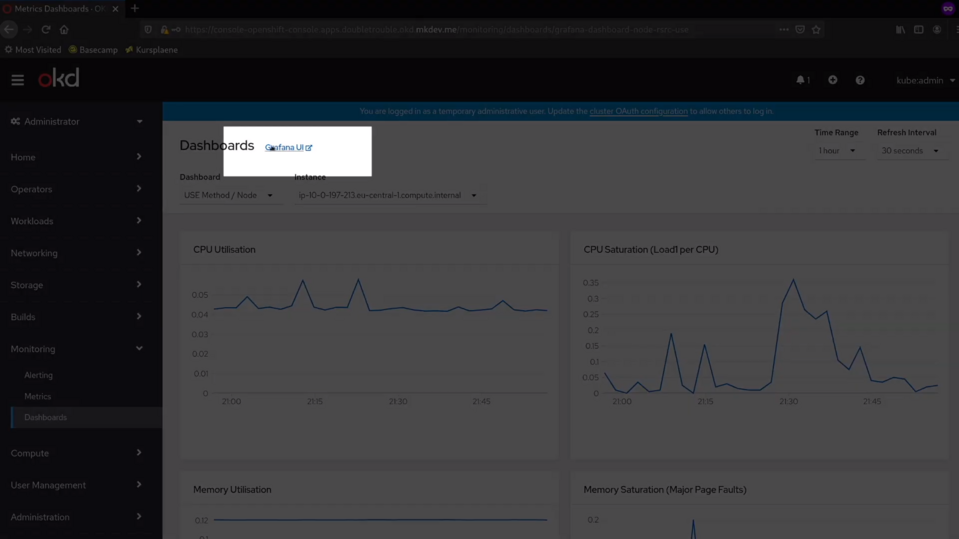Image resolution: width=959 pixels, height=539 pixels.
Task: Click the Dashboards page heading
Action: point(217,146)
